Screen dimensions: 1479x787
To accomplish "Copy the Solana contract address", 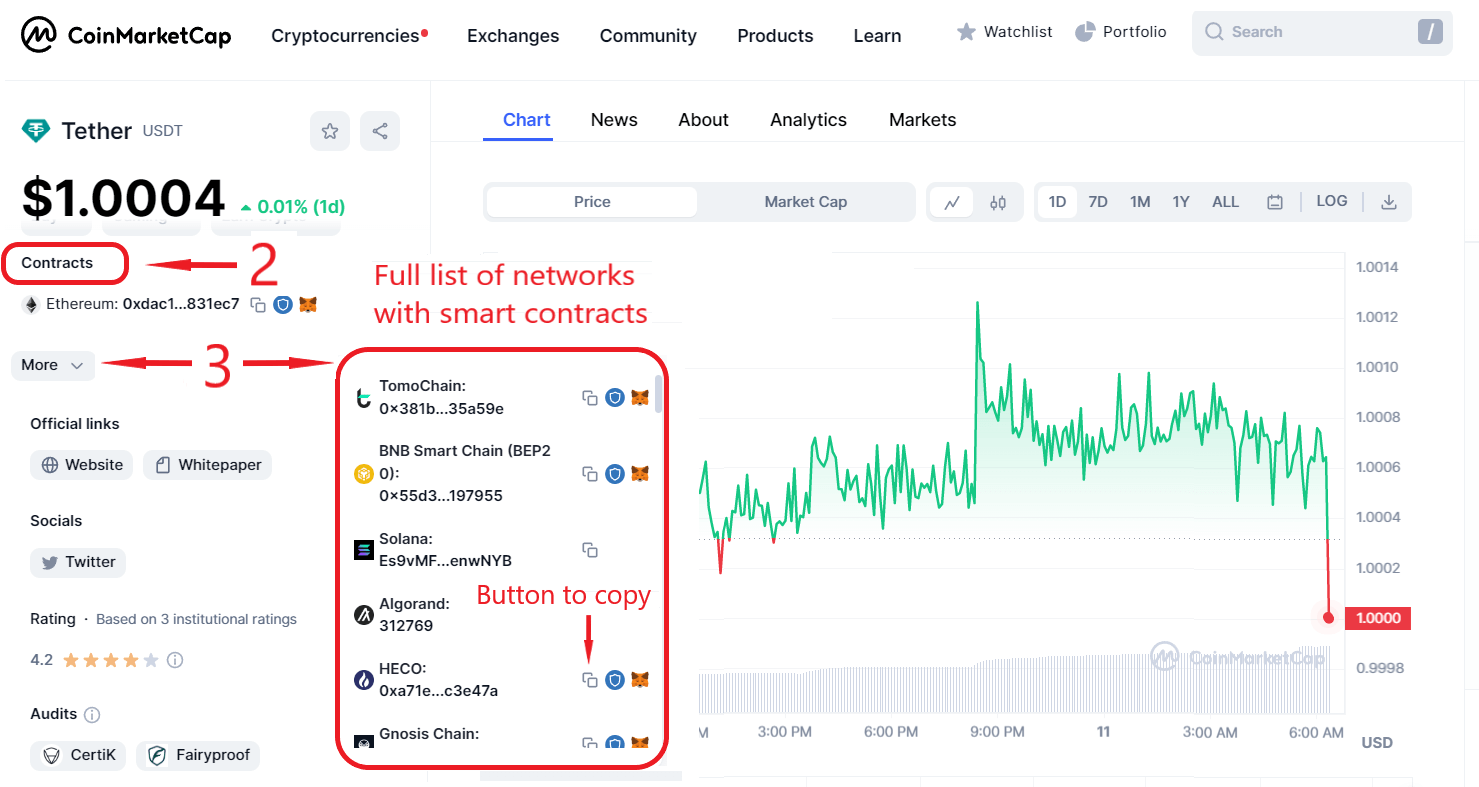I will [x=590, y=550].
